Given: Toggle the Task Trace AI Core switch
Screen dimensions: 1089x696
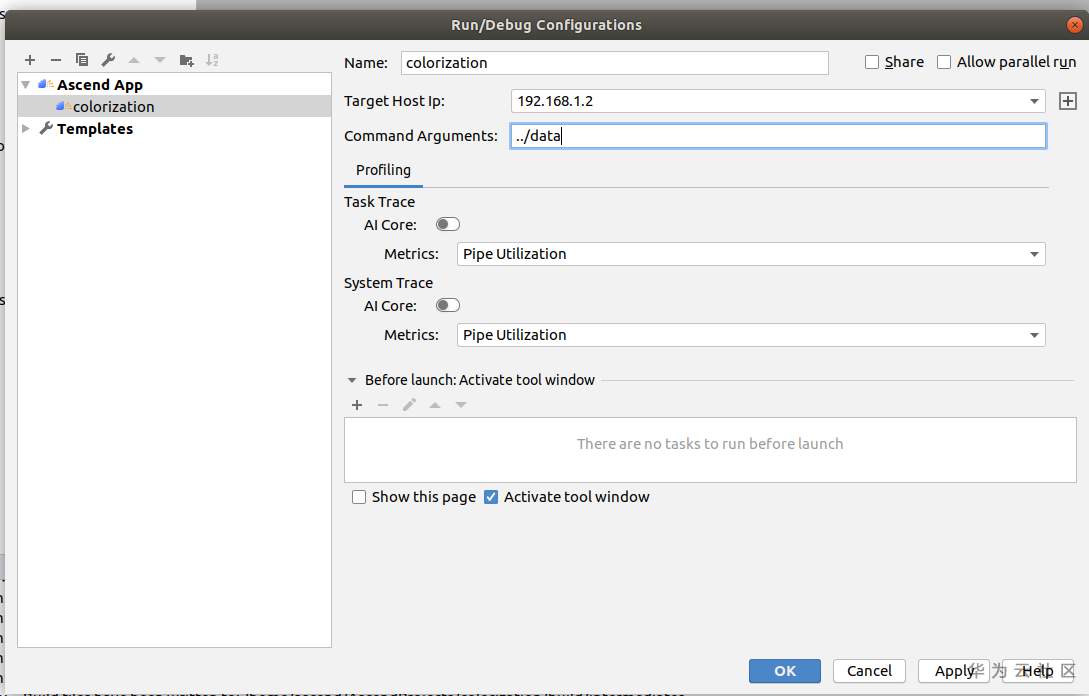Looking at the screenshot, I should (x=447, y=225).
